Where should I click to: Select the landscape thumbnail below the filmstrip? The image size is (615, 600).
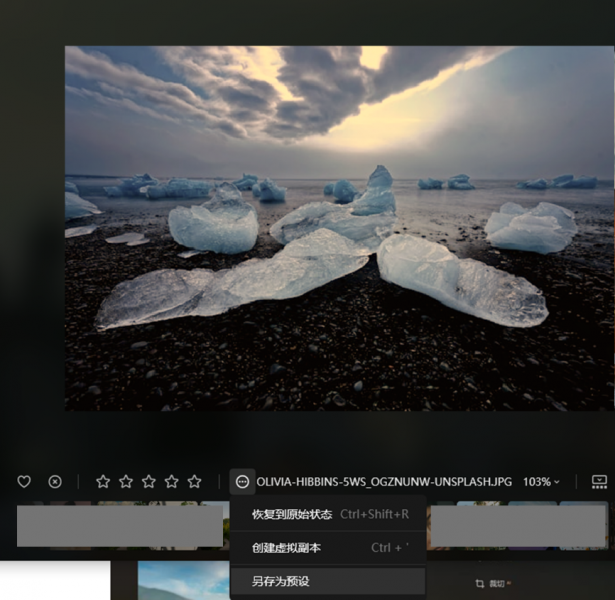pos(184,580)
